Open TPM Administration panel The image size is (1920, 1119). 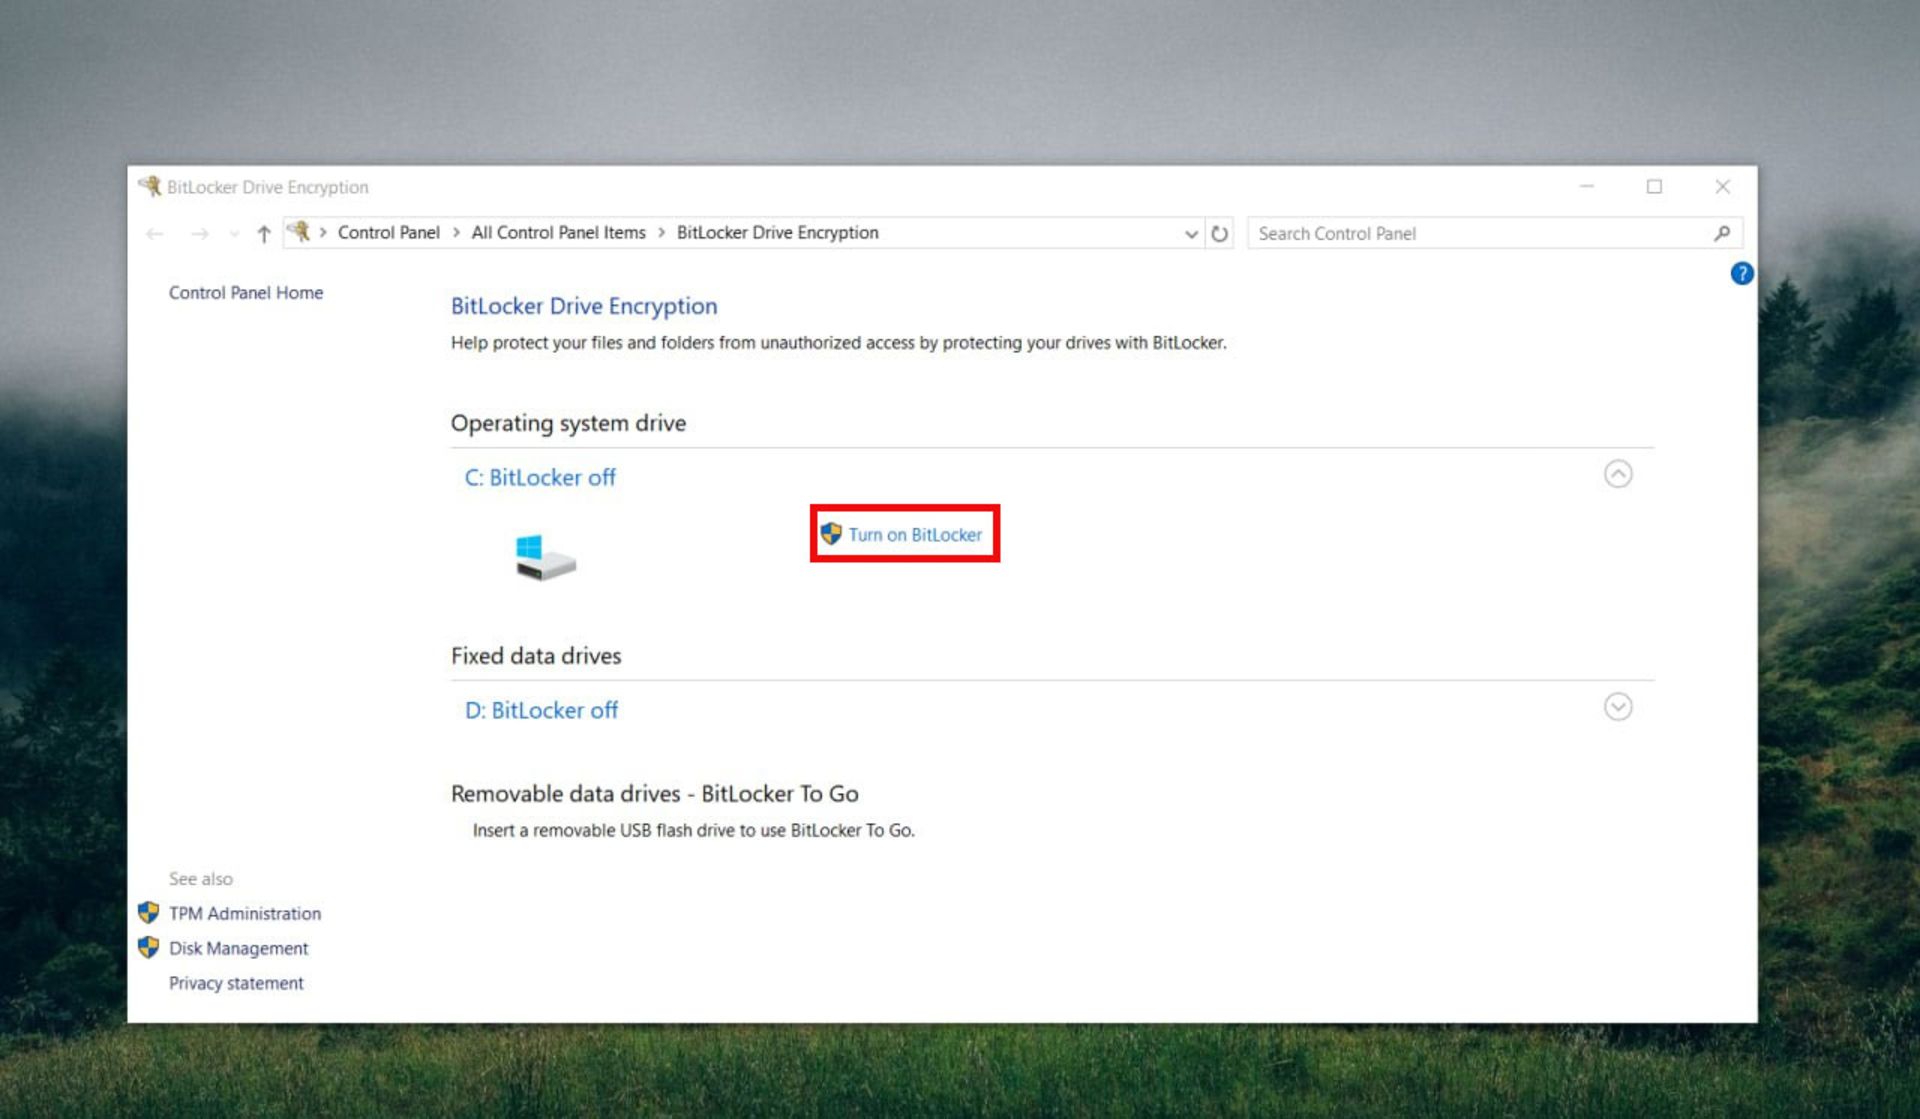click(244, 913)
